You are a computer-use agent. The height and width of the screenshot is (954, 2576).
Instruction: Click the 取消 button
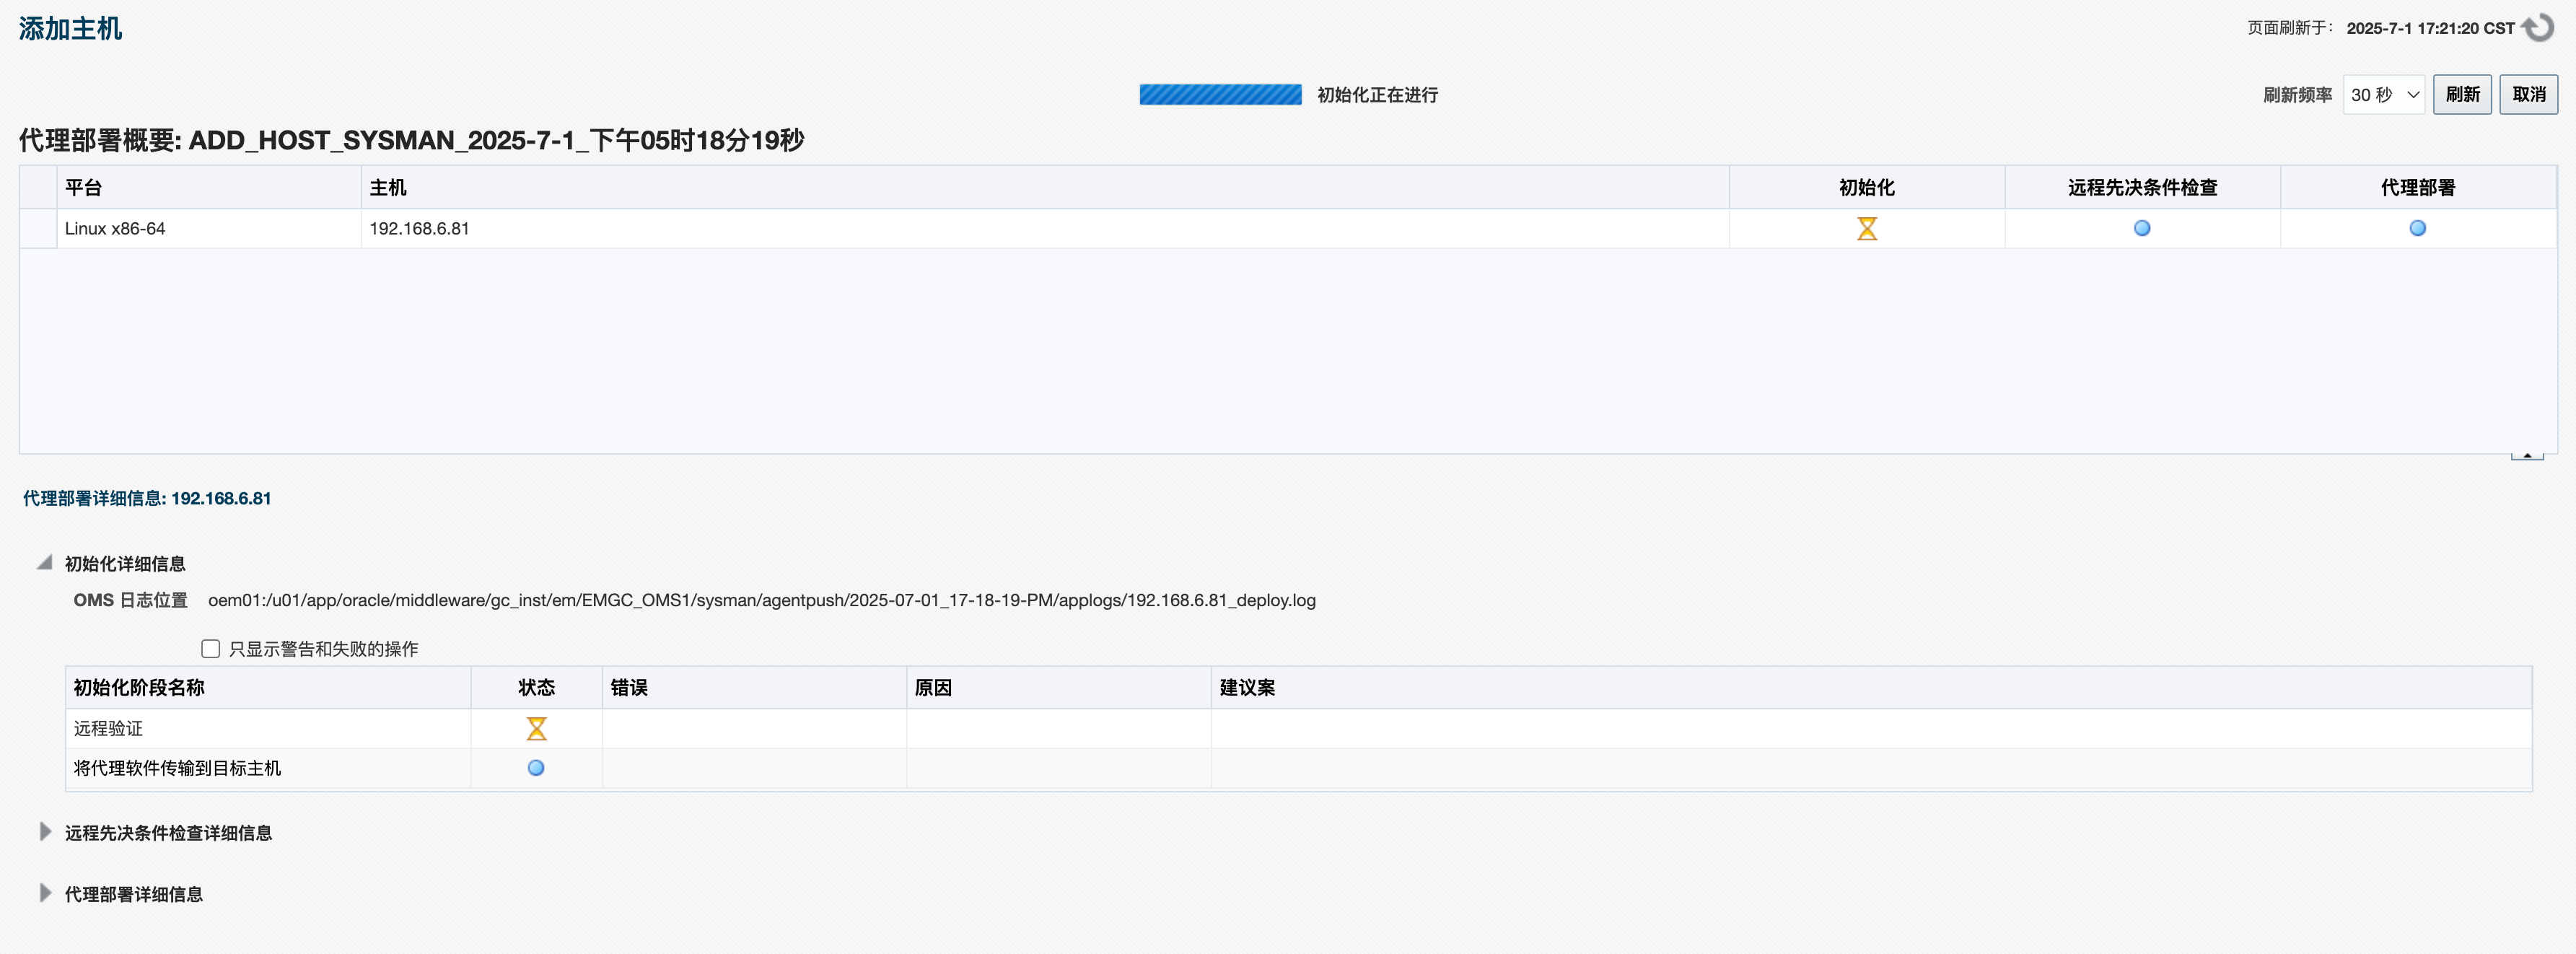point(2528,94)
